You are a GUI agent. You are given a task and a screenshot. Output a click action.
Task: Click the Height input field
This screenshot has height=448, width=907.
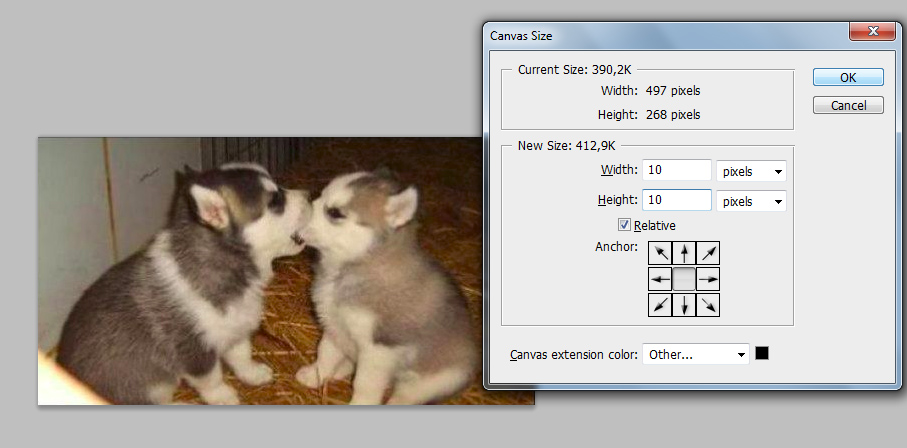coord(677,200)
